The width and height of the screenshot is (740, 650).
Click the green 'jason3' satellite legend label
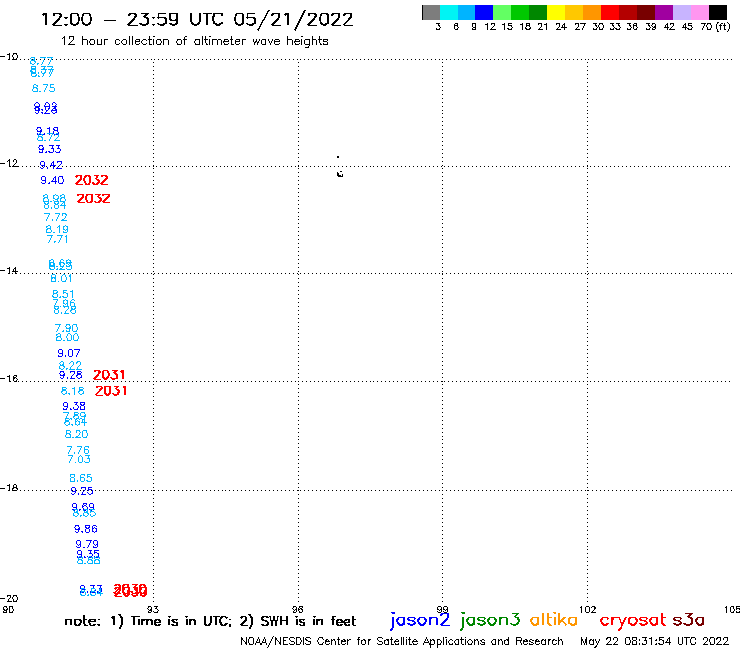point(489,620)
